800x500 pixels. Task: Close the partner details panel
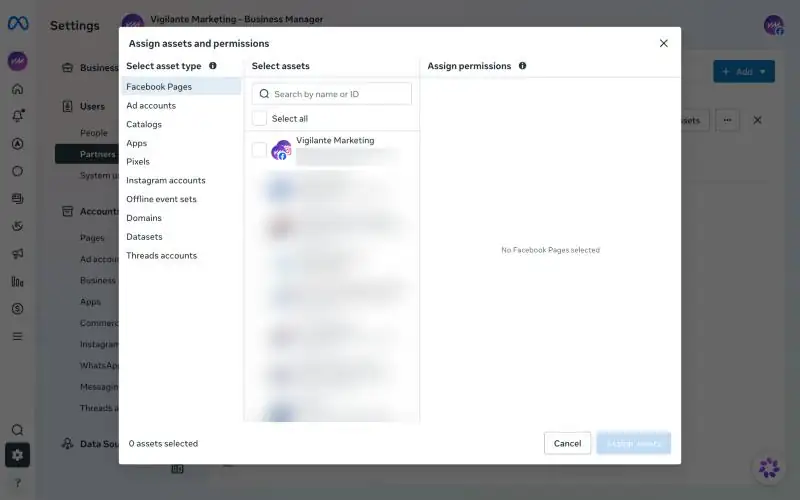[757, 120]
